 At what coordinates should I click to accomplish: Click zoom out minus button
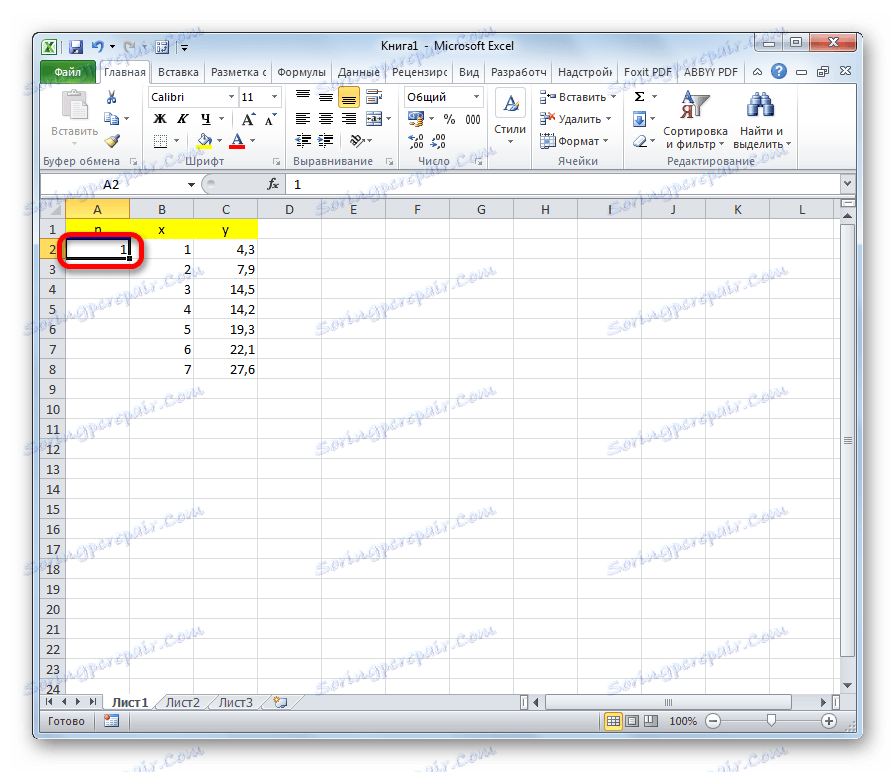(x=713, y=721)
